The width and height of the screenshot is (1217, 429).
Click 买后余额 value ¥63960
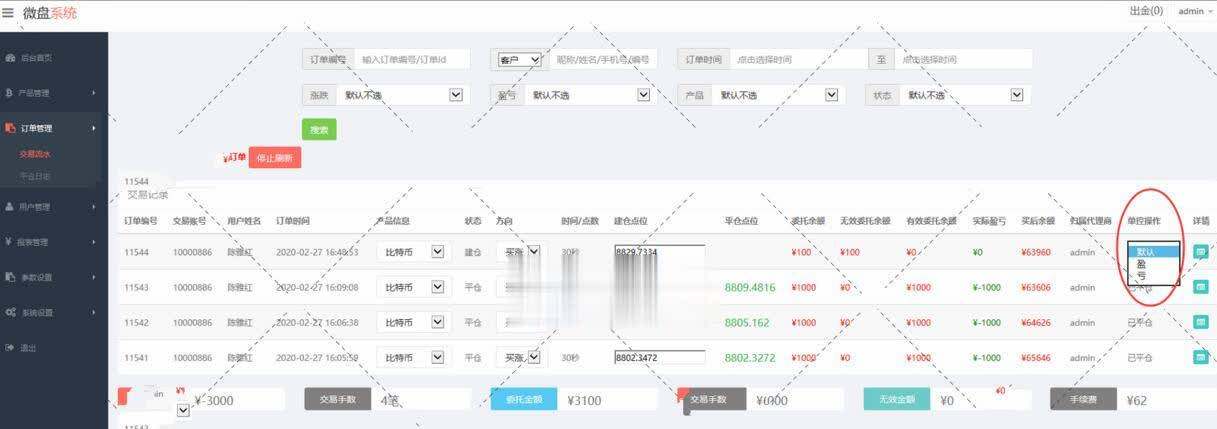click(1036, 252)
